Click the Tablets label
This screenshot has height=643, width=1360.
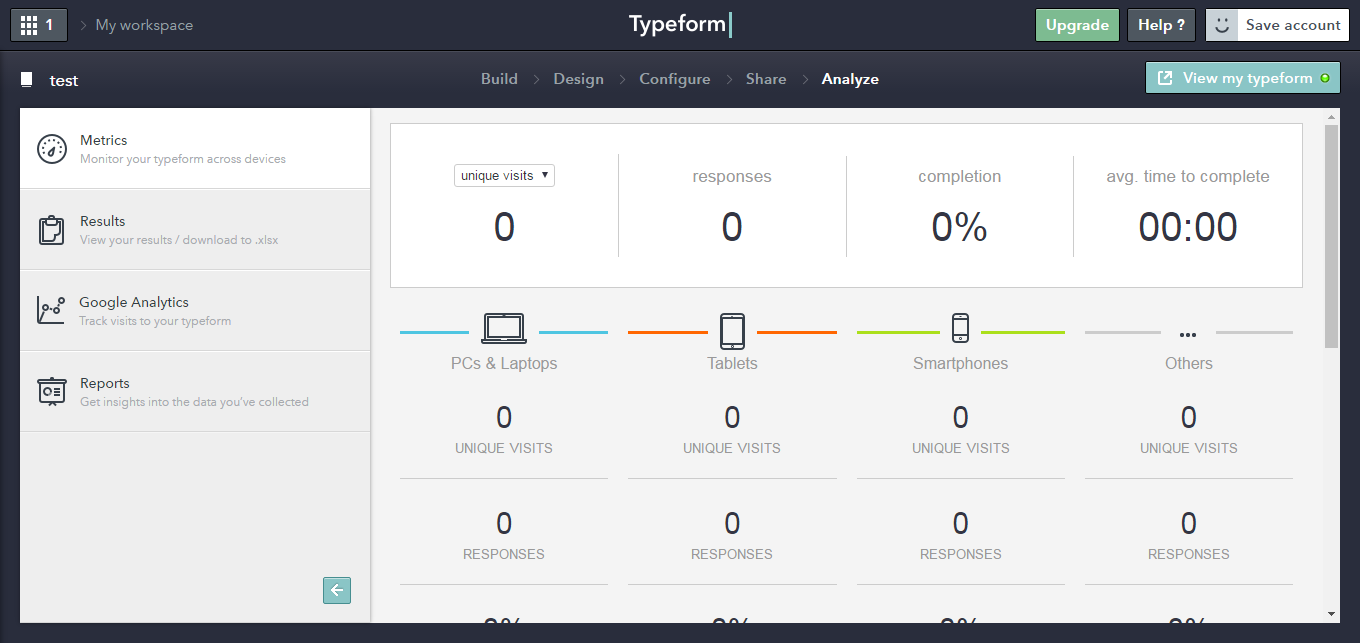(732, 363)
